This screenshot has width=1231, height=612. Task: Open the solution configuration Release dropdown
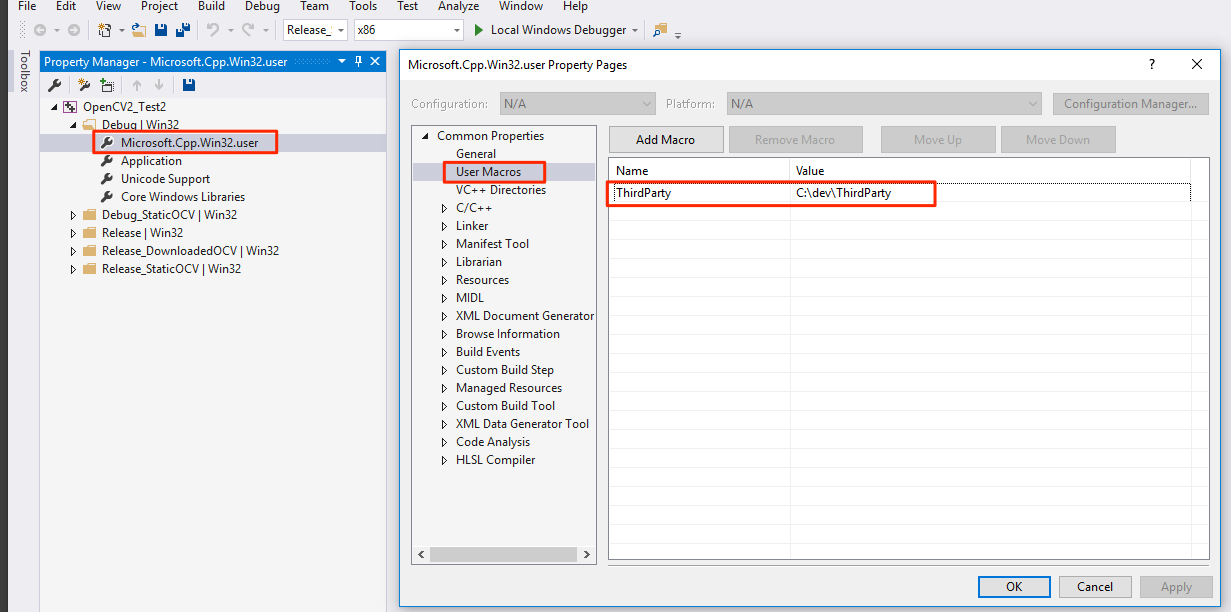point(341,30)
